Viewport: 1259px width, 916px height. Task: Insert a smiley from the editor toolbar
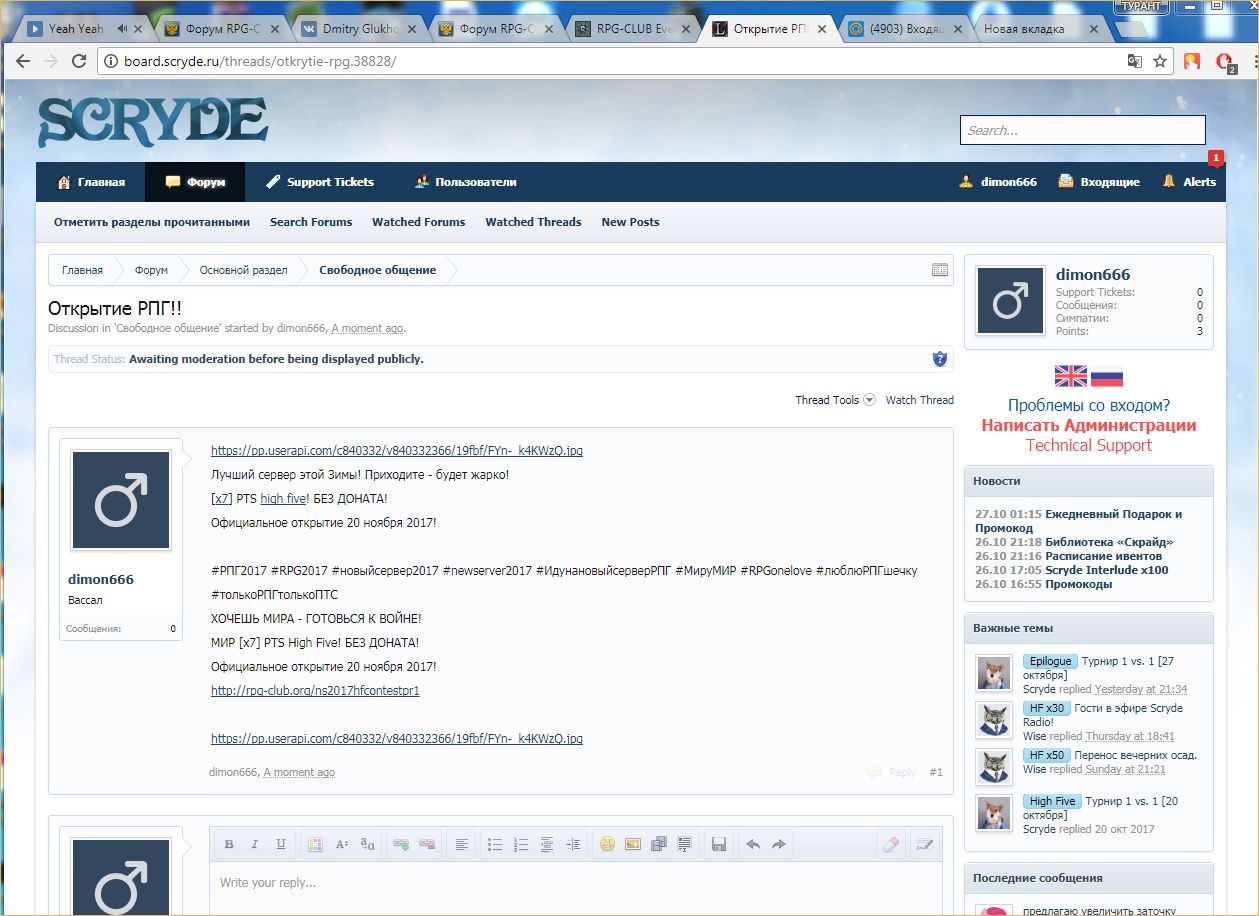[x=607, y=844]
